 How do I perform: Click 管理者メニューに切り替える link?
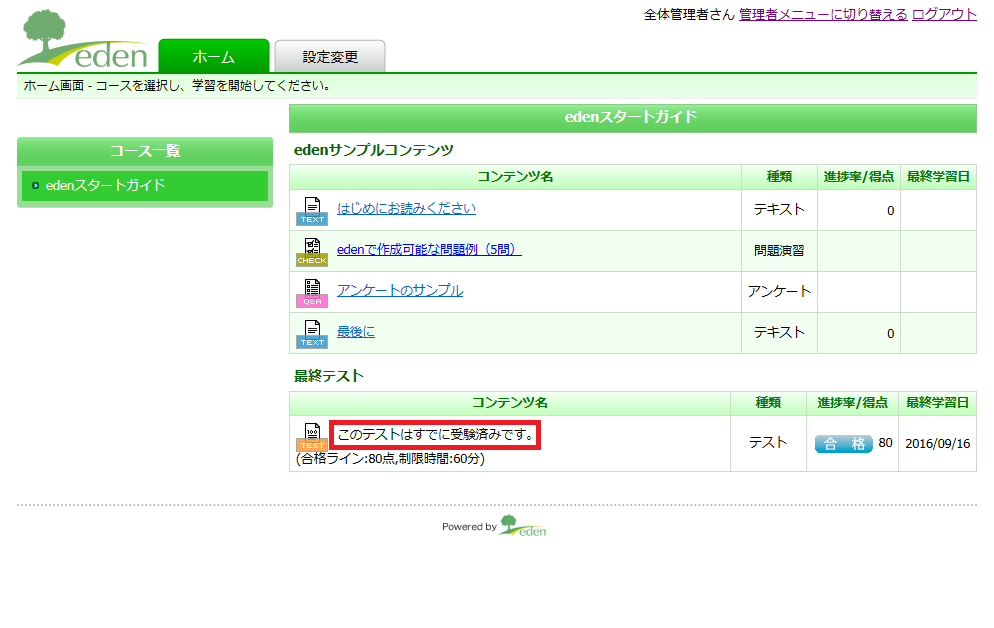tap(823, 14)
